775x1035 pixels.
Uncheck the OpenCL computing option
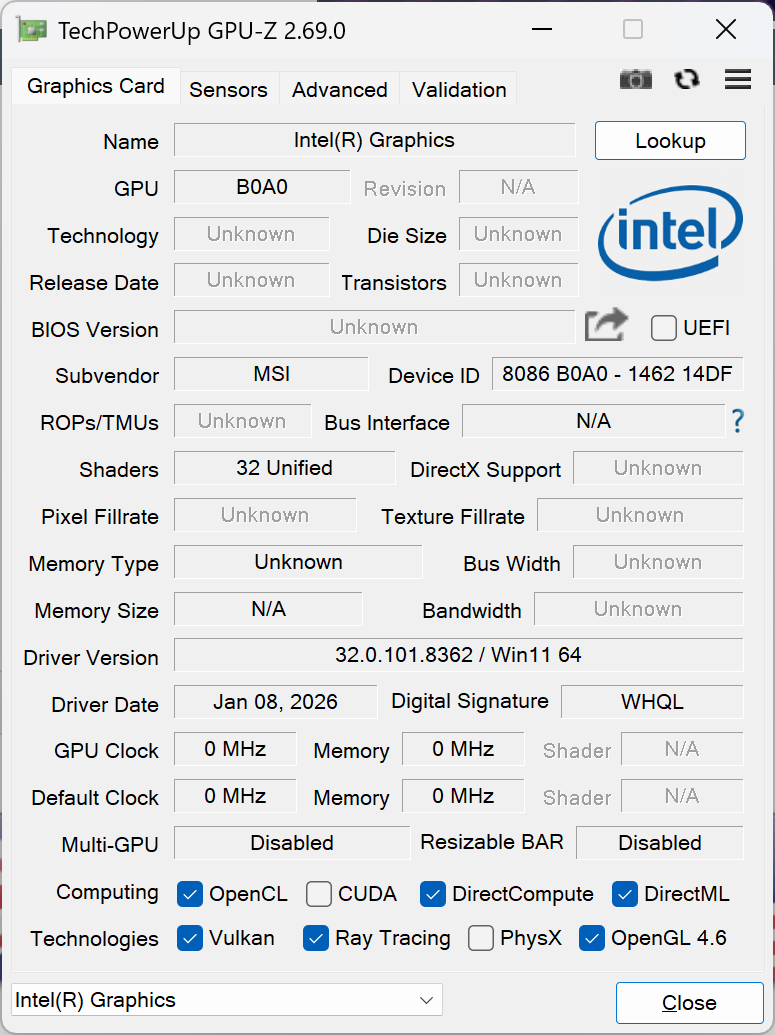[190, 894]
